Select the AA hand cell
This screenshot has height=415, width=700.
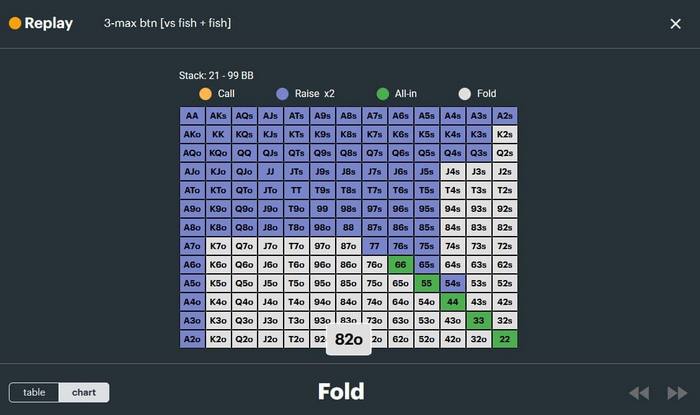tap(192, 115)
